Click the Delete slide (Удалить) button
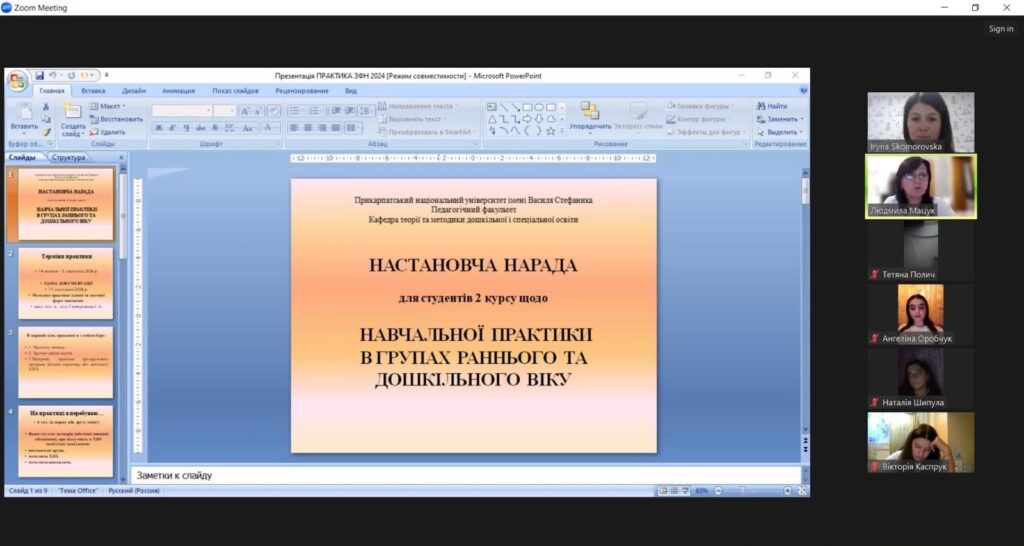The height and width of the screenshot is (546, 1024). coord(109,132)
